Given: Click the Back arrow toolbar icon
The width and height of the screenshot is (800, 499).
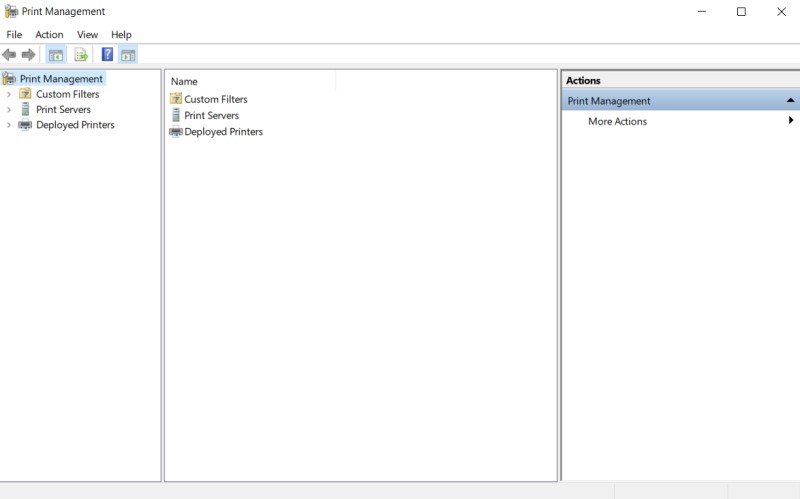Looking at the screenshot, I should pos(9,55).
